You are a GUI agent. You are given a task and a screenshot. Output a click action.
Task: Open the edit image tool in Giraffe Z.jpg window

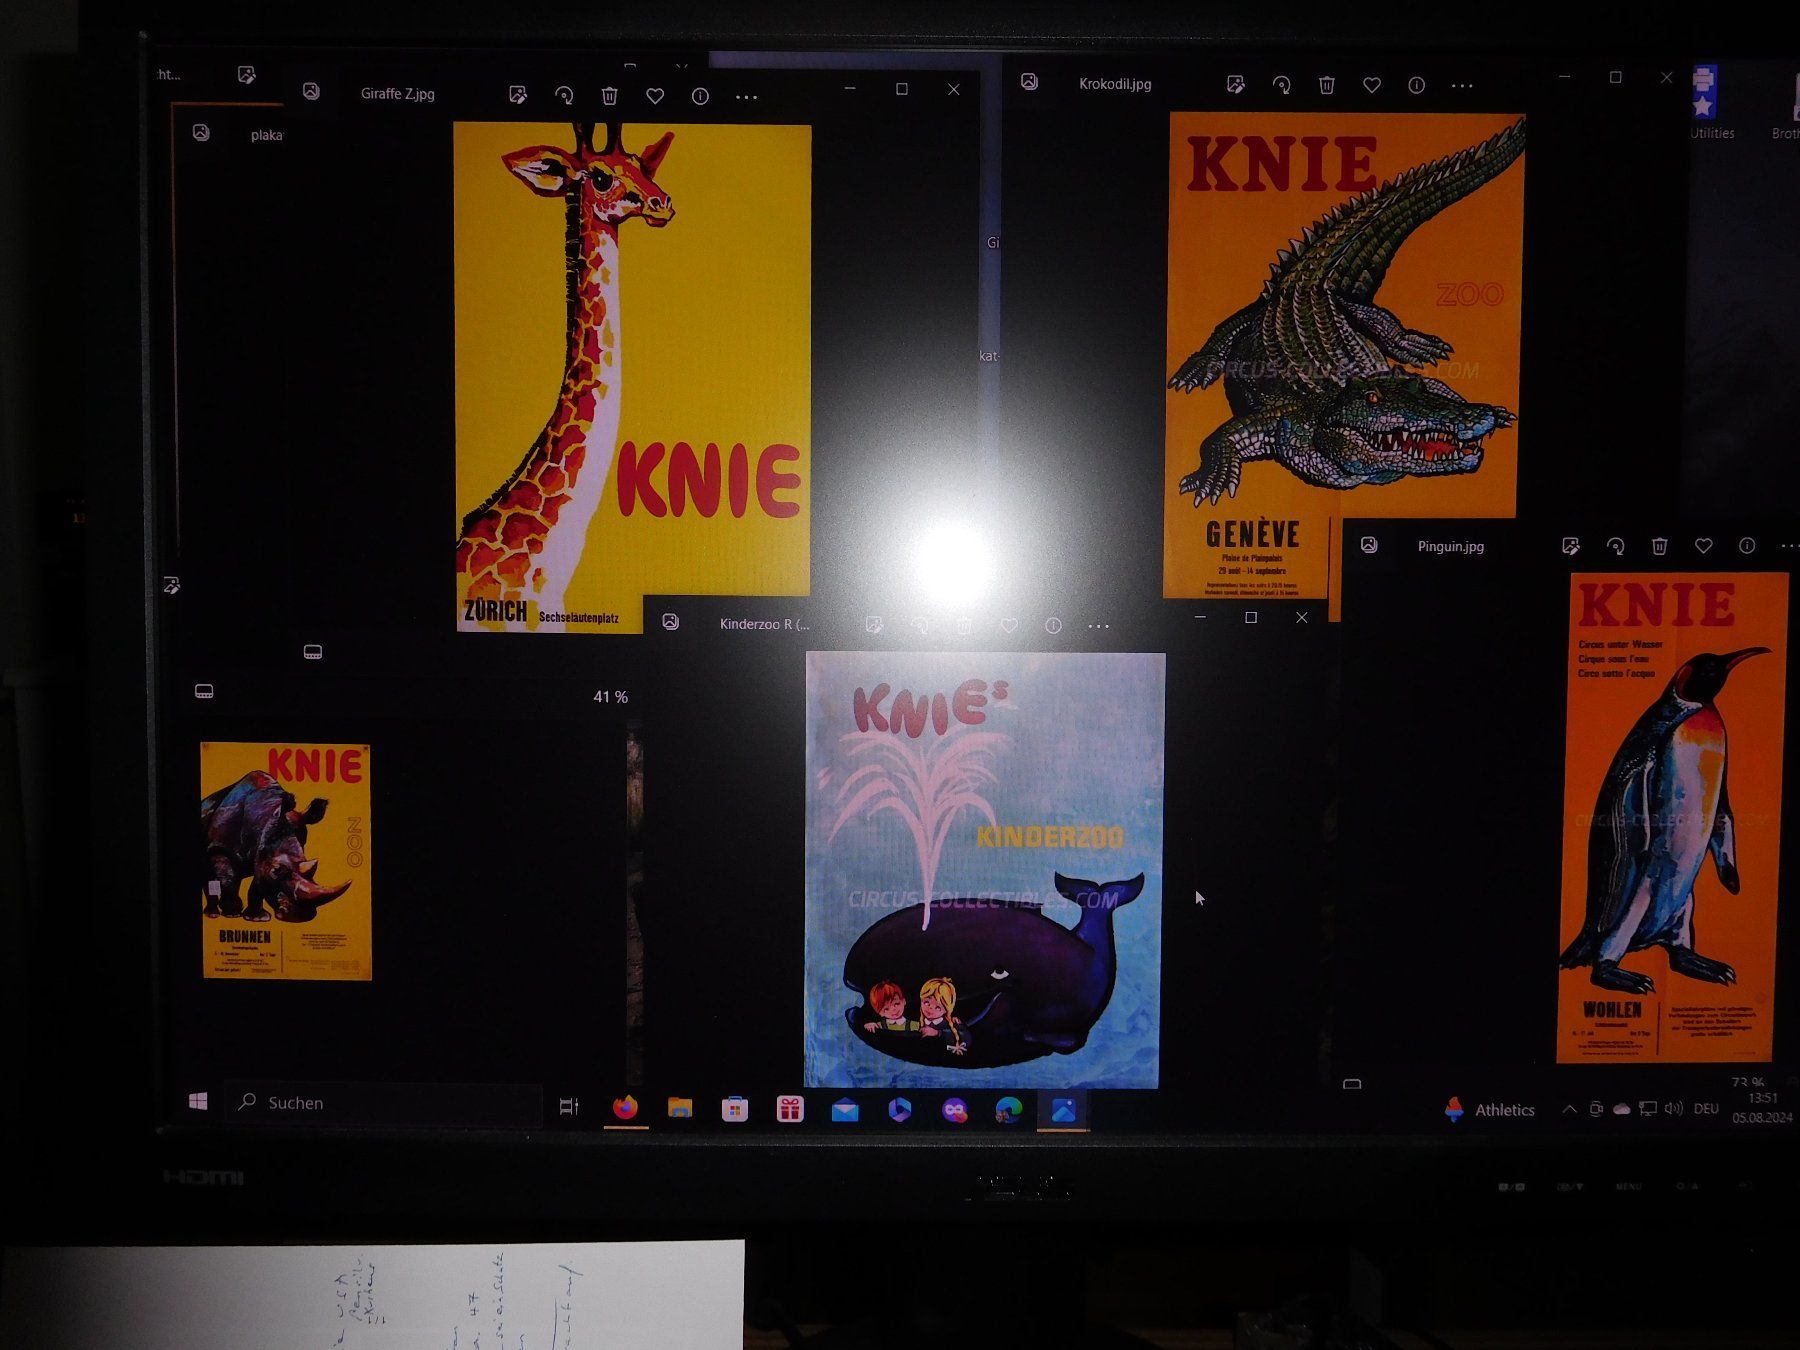coord(517,95)
